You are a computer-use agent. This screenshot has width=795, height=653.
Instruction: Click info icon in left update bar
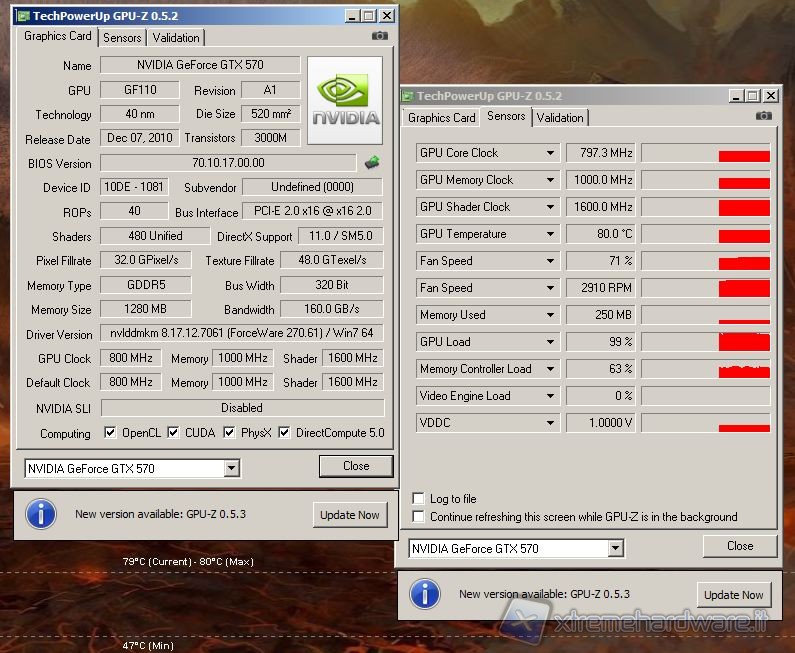40,514
